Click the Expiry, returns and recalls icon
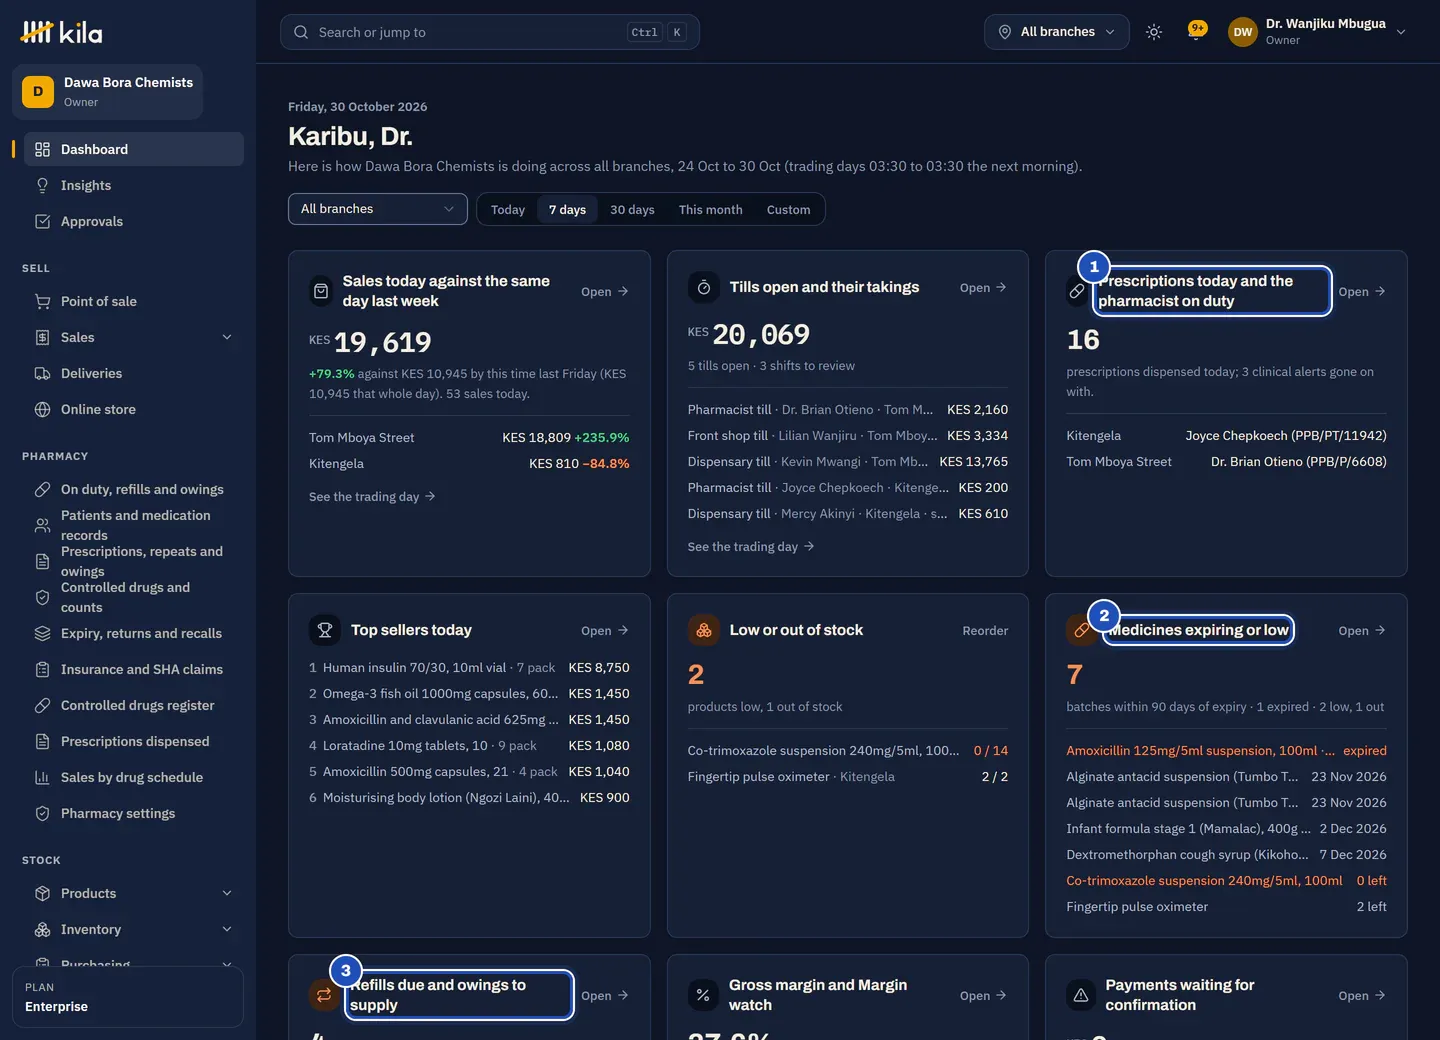This screenshot has width=1440, height=1040. tap(42, 633)
